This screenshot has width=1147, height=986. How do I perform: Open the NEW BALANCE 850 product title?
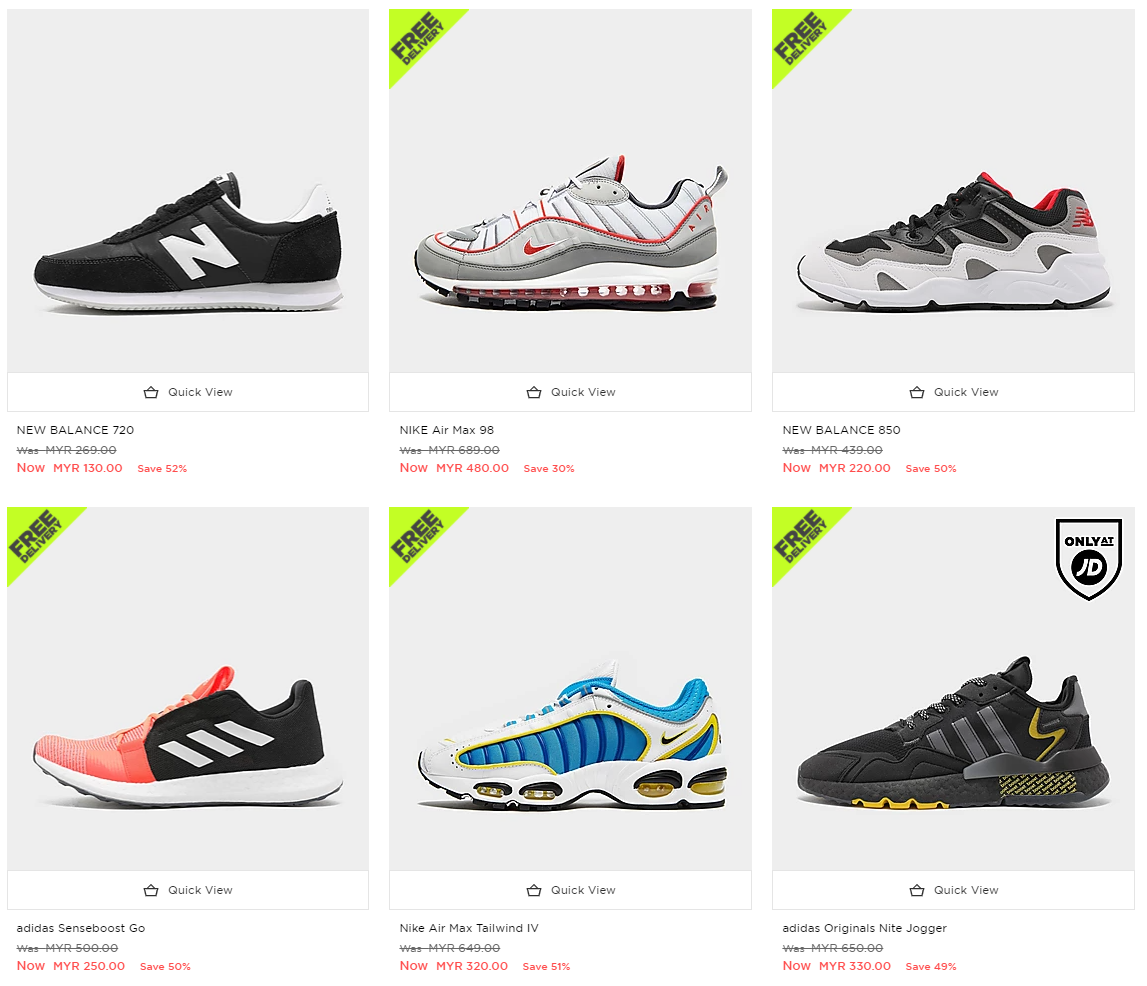pyautogui.click(x=841, y=430)
